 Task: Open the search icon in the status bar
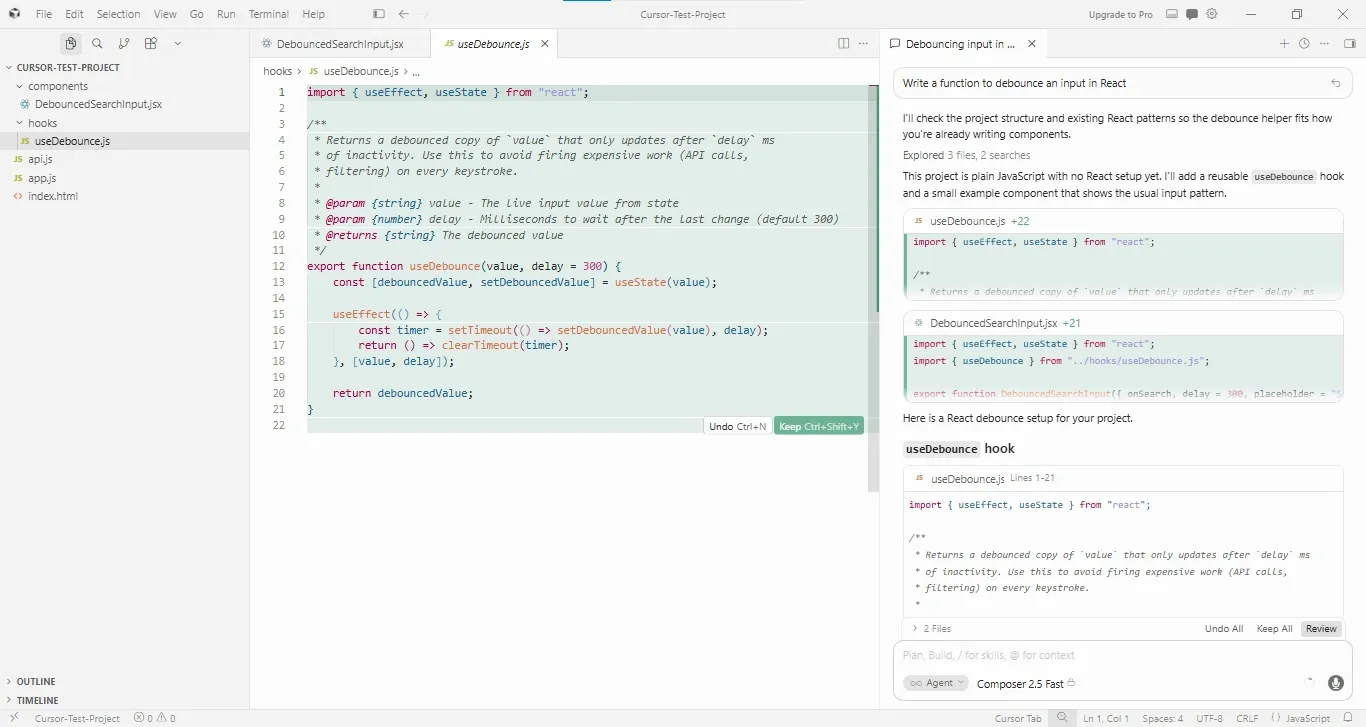coord(1062,718)
